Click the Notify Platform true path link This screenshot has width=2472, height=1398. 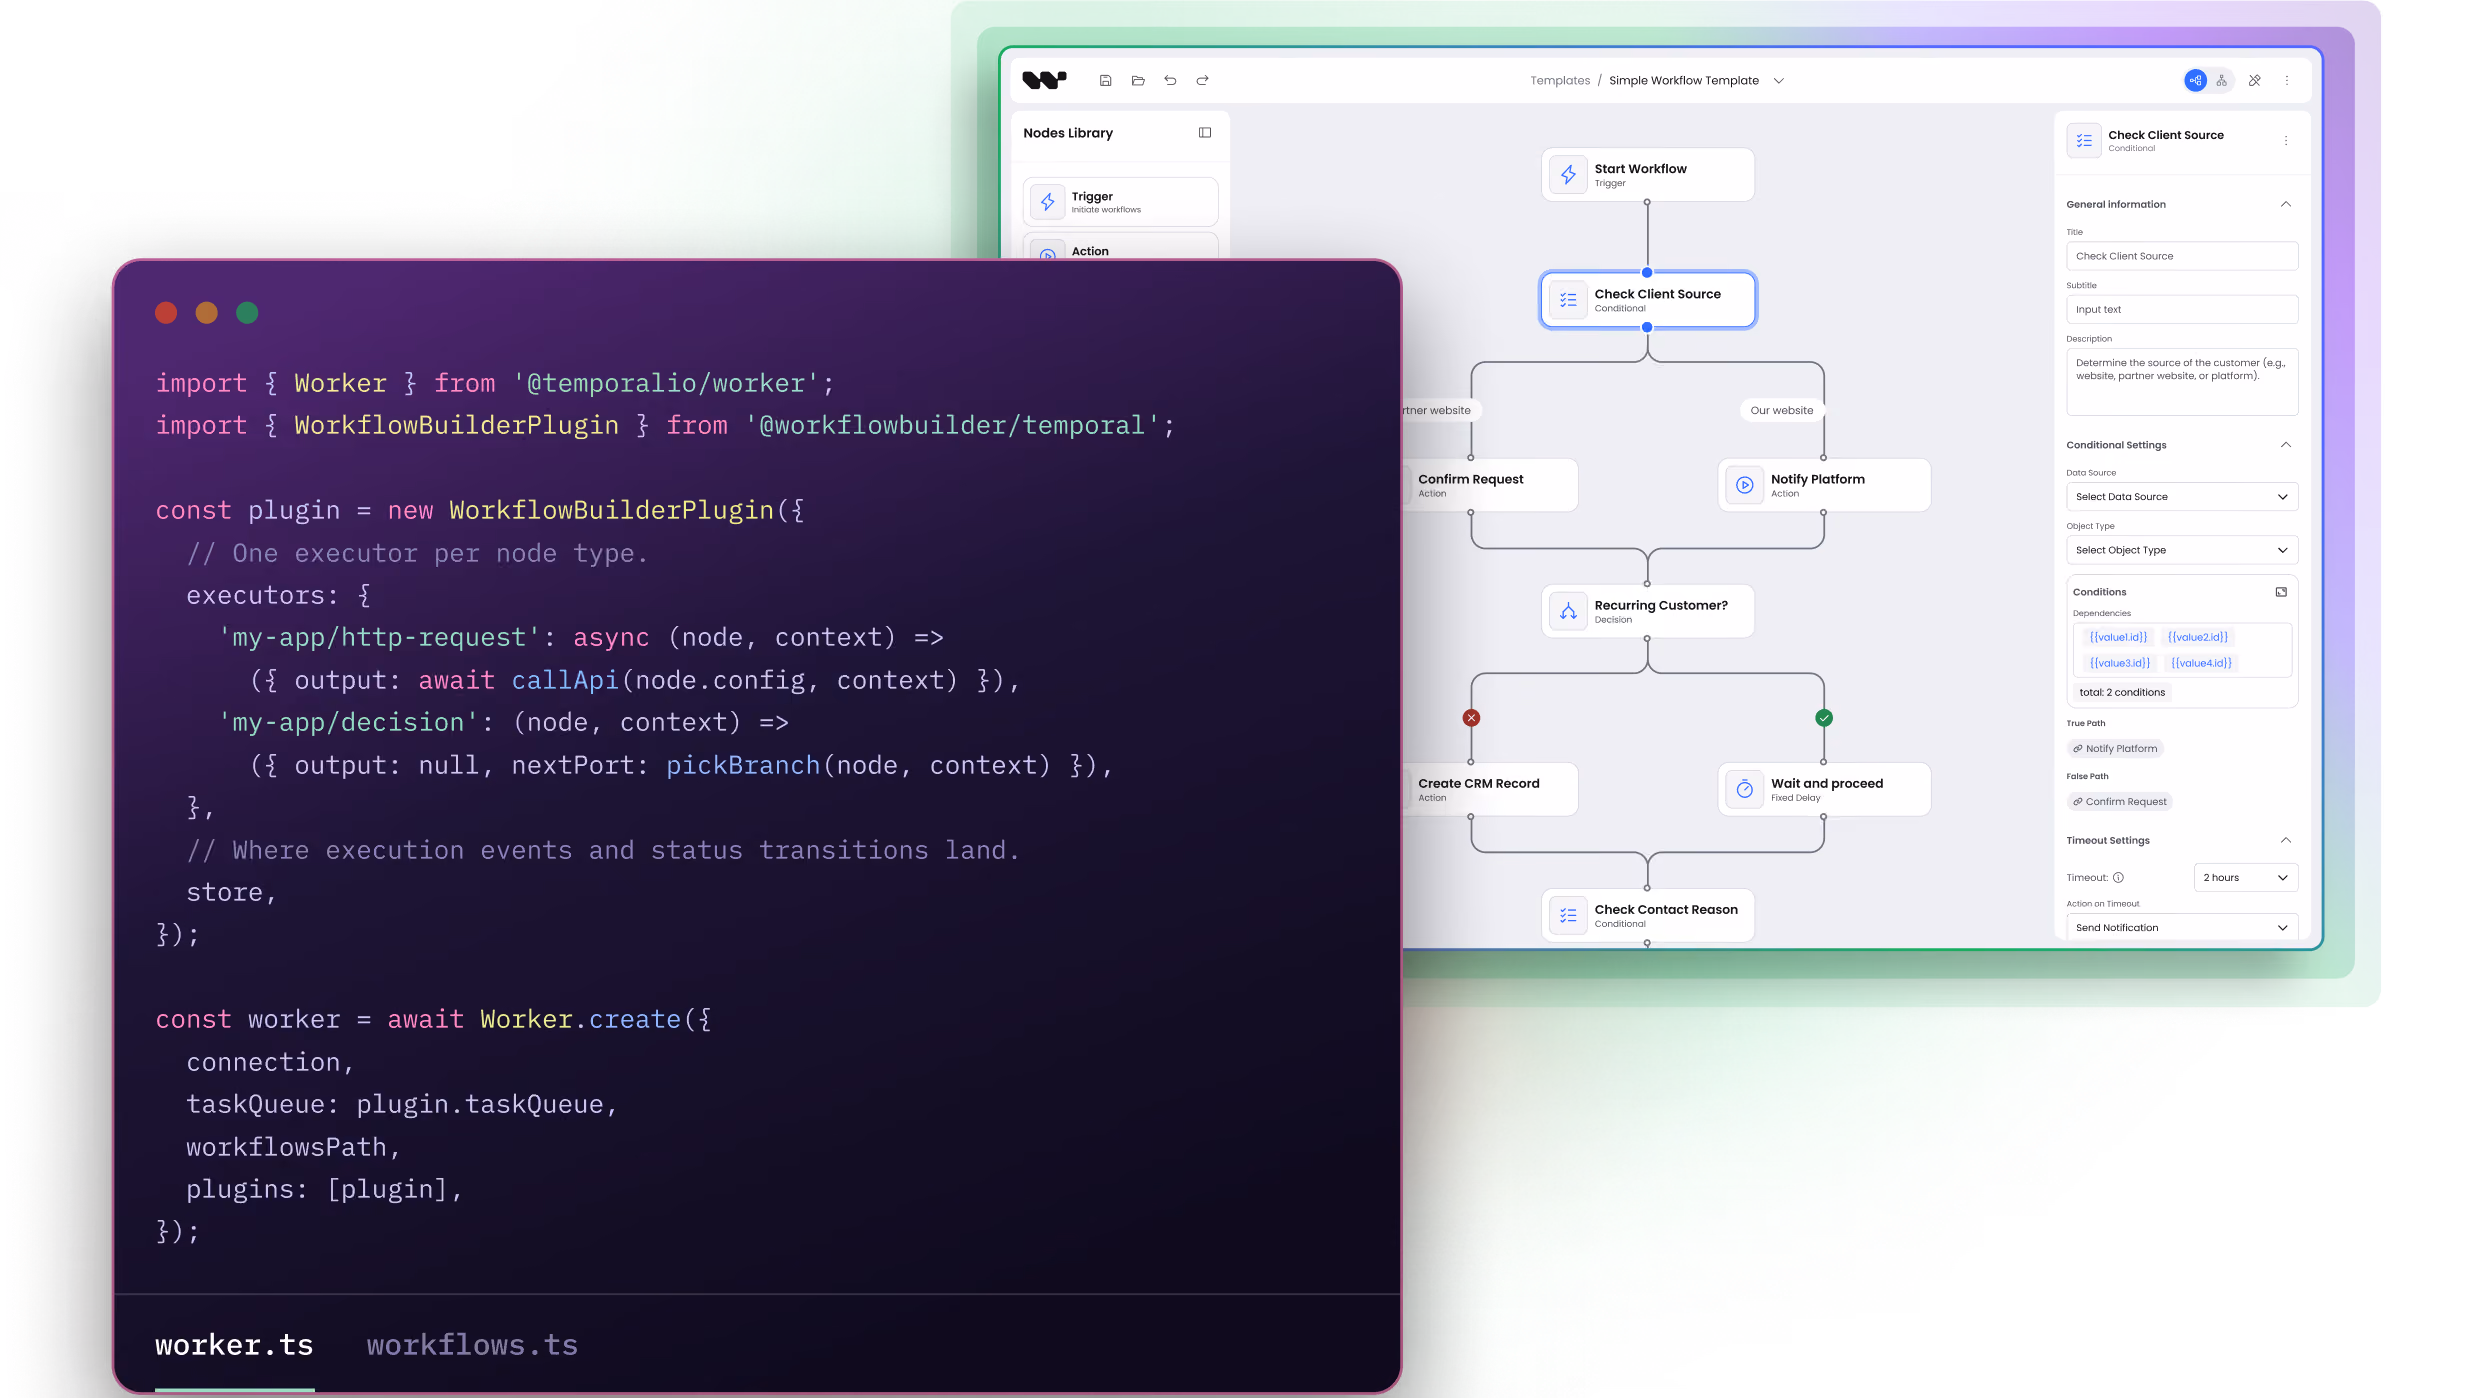pyautogui.click(x=2115, y=749)
